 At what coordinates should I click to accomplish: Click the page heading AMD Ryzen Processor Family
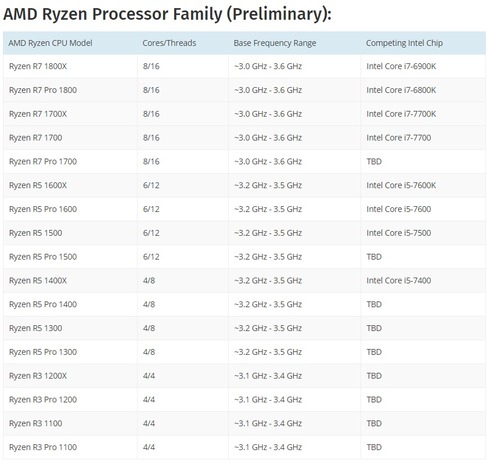pos(167,14)
